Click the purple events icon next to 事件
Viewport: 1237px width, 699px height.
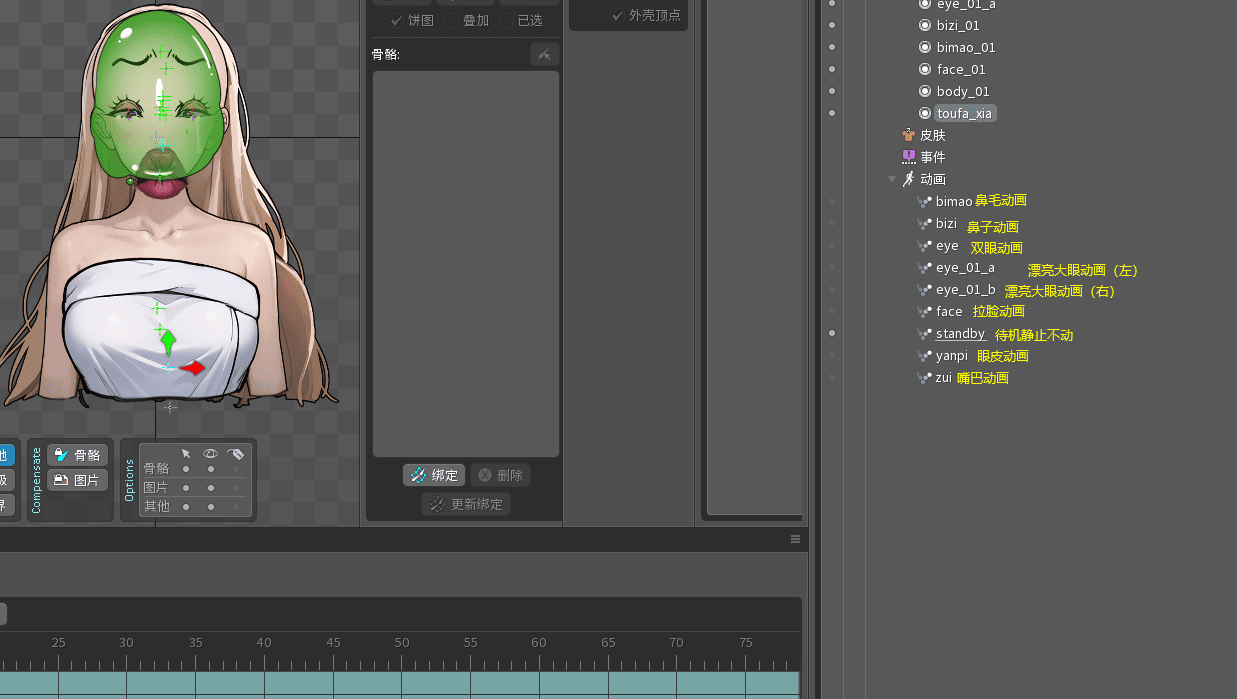click(908, 157)
